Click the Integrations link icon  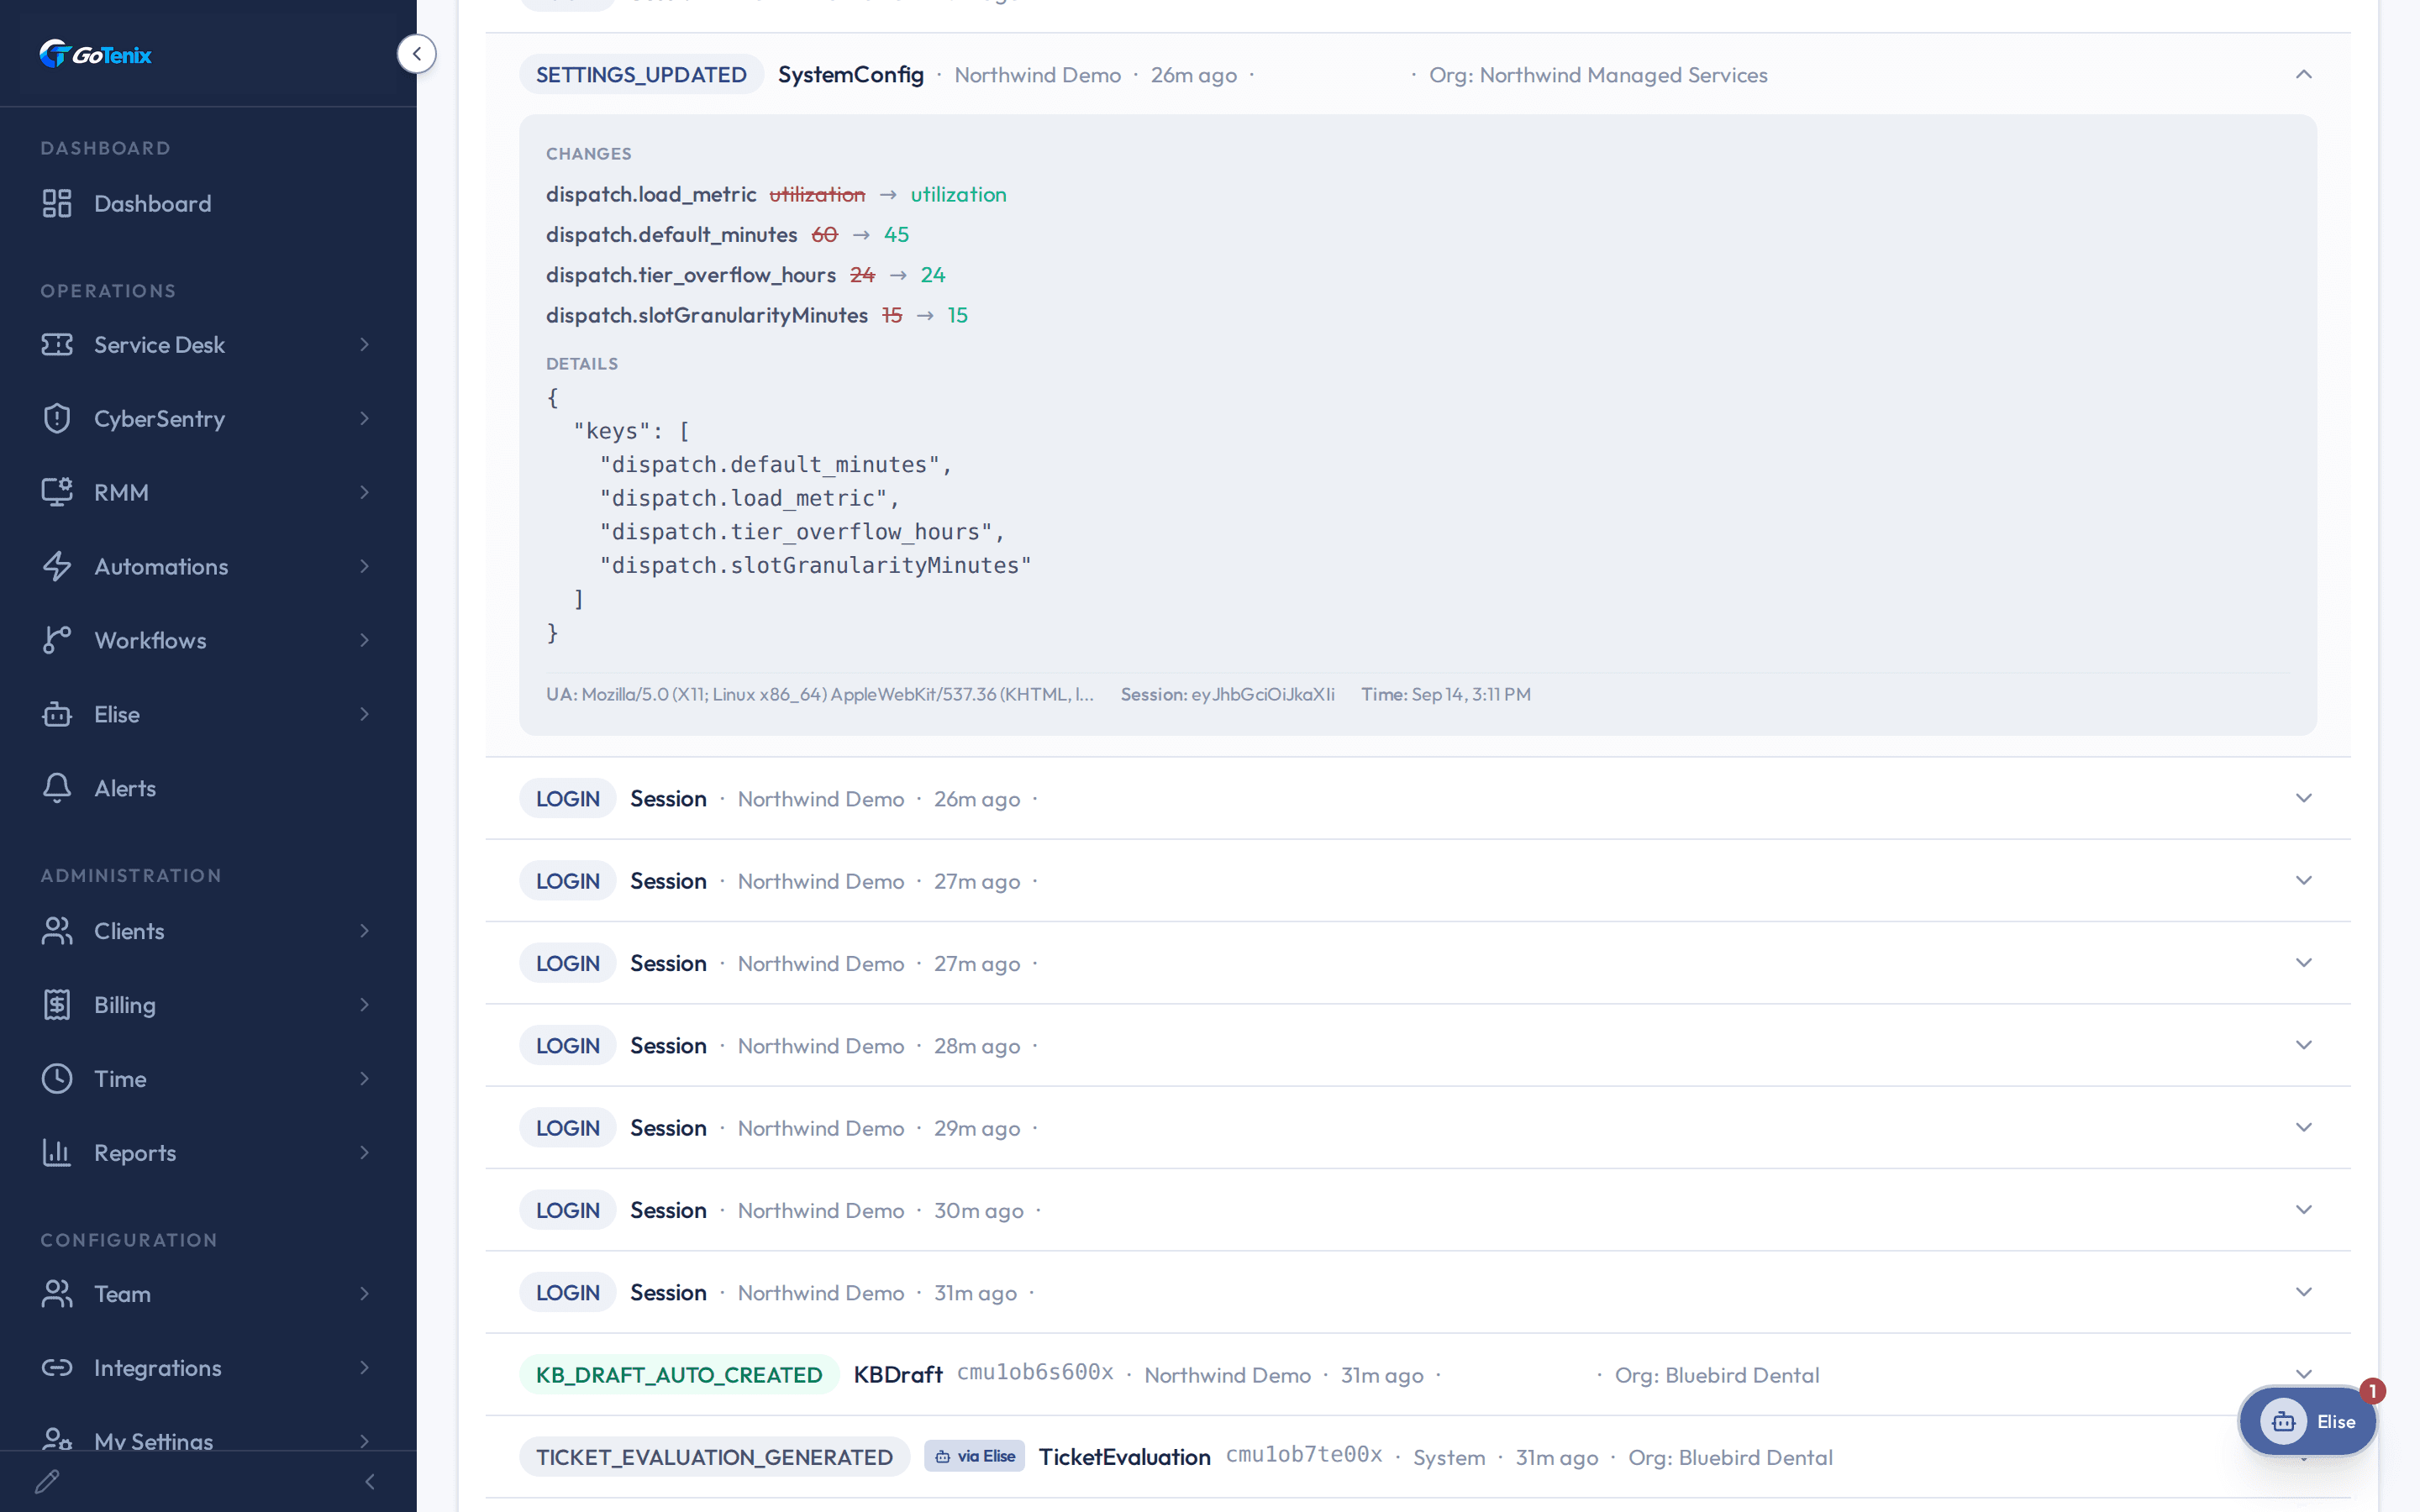(x=57, y=1367)
